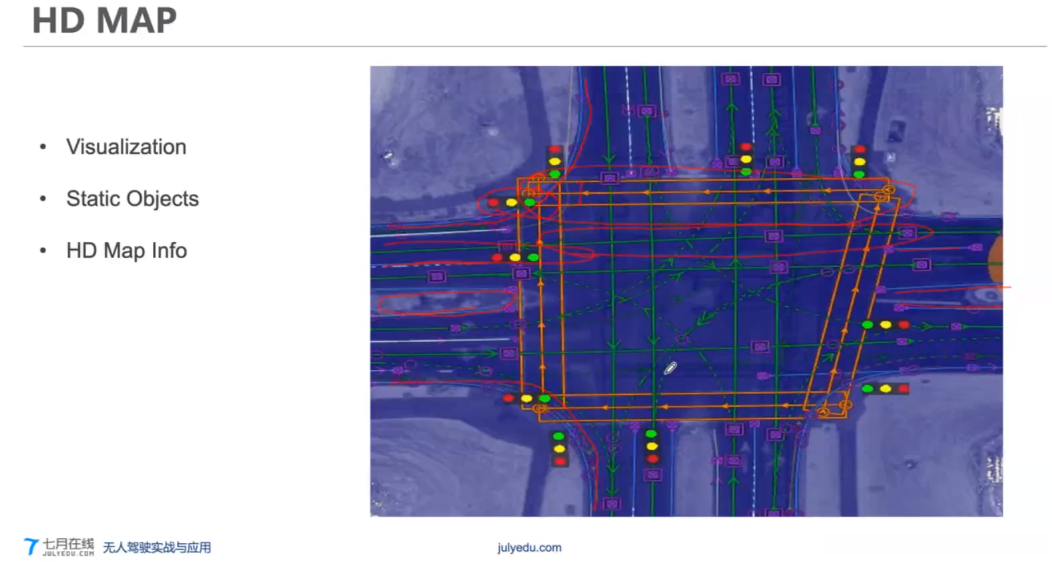The height and width of the screenshot is (564, 1052).
Task: Click the "HD MAP" slide title
Action: point(105,20)
